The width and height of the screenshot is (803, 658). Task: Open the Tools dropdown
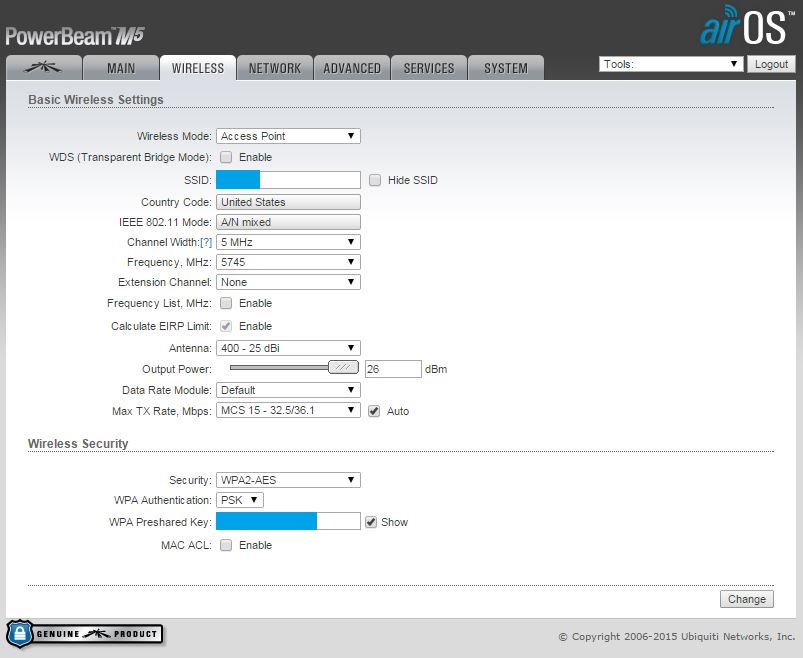(x=671, y=64)
